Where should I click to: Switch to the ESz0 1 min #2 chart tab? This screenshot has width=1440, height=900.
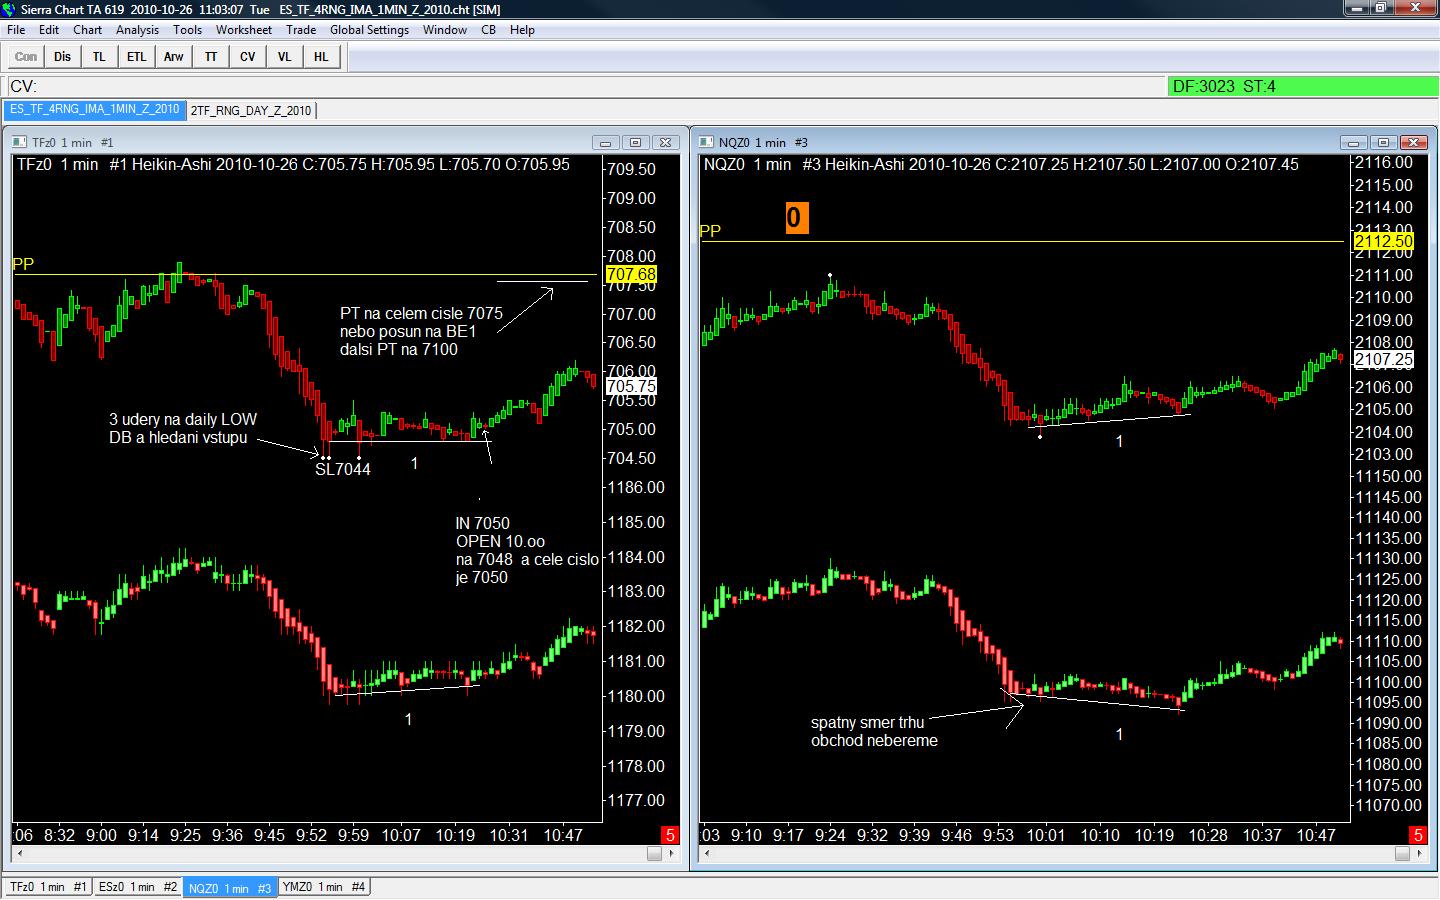click(x=138, y=887)
